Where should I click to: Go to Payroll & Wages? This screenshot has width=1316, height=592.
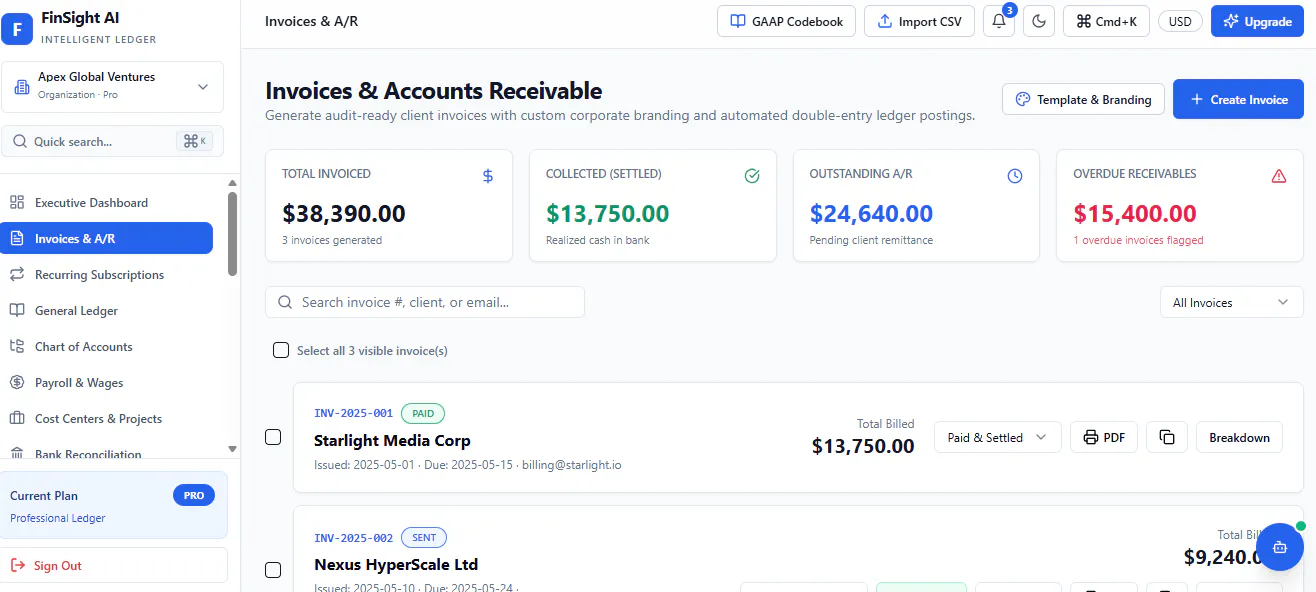point(107,383)
